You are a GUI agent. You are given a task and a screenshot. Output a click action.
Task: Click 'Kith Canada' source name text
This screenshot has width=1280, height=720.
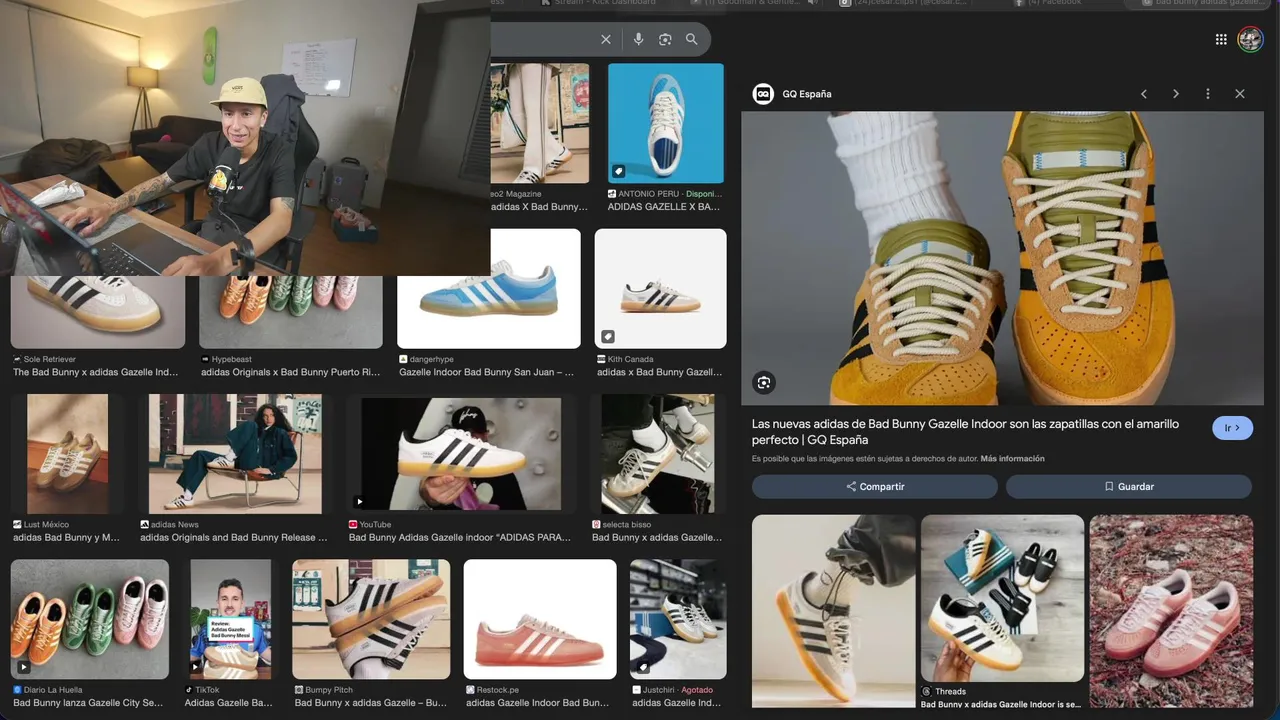tap(631, 359)
